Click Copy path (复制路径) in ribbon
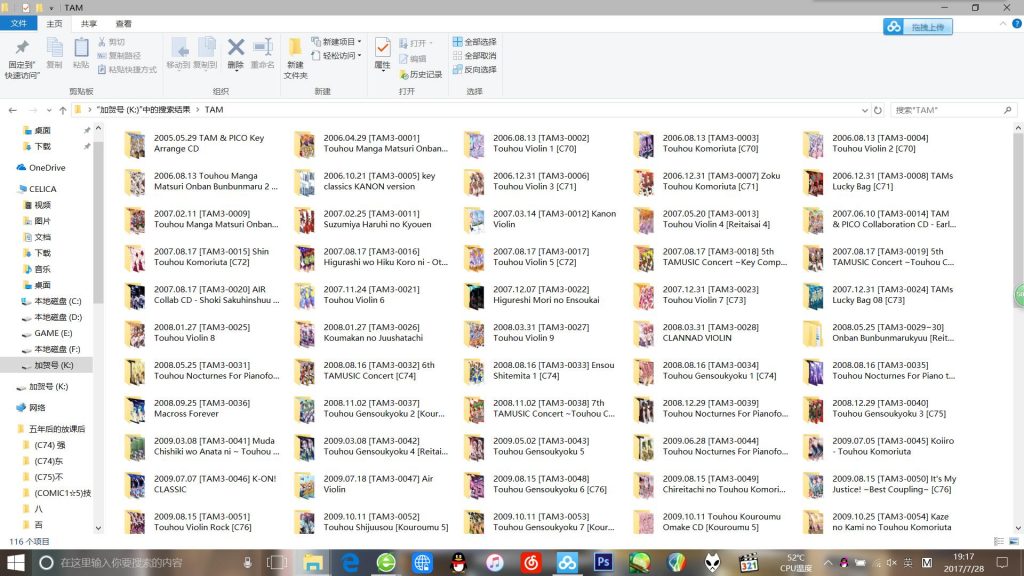 click(119, 56)
